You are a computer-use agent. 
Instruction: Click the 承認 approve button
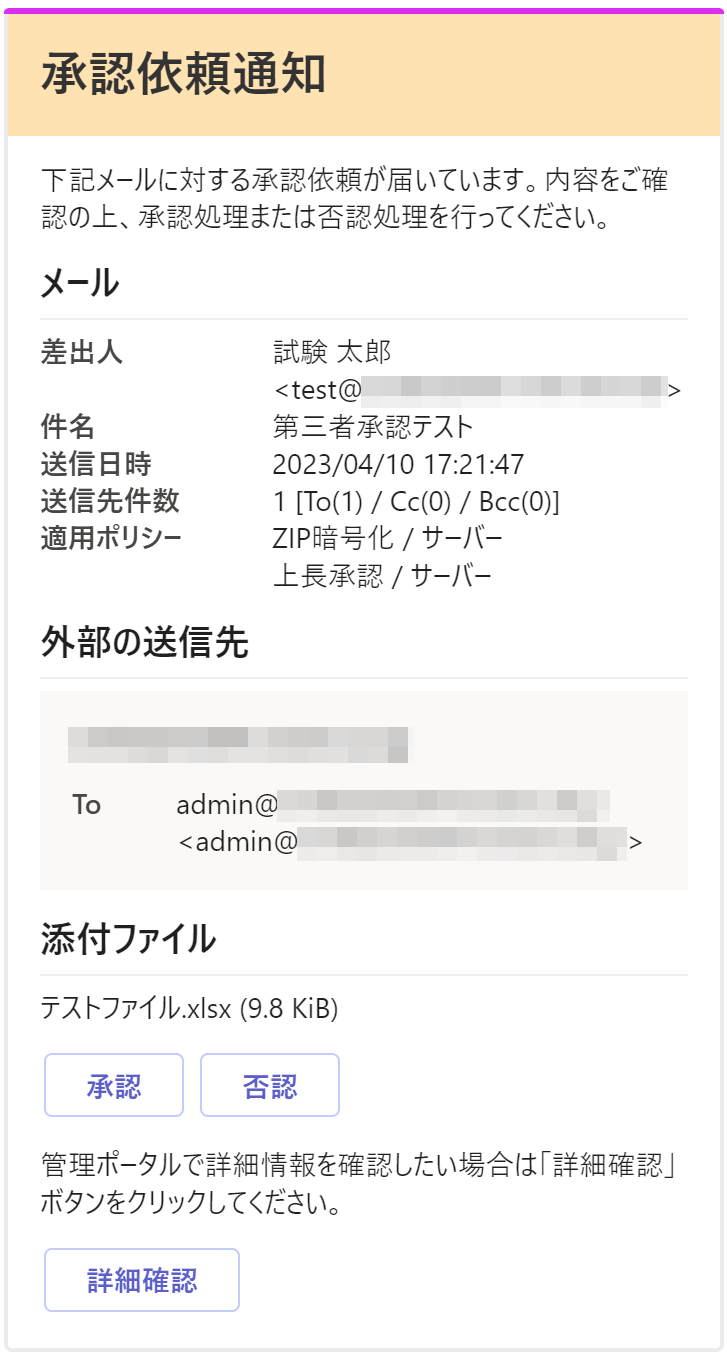114,1085
